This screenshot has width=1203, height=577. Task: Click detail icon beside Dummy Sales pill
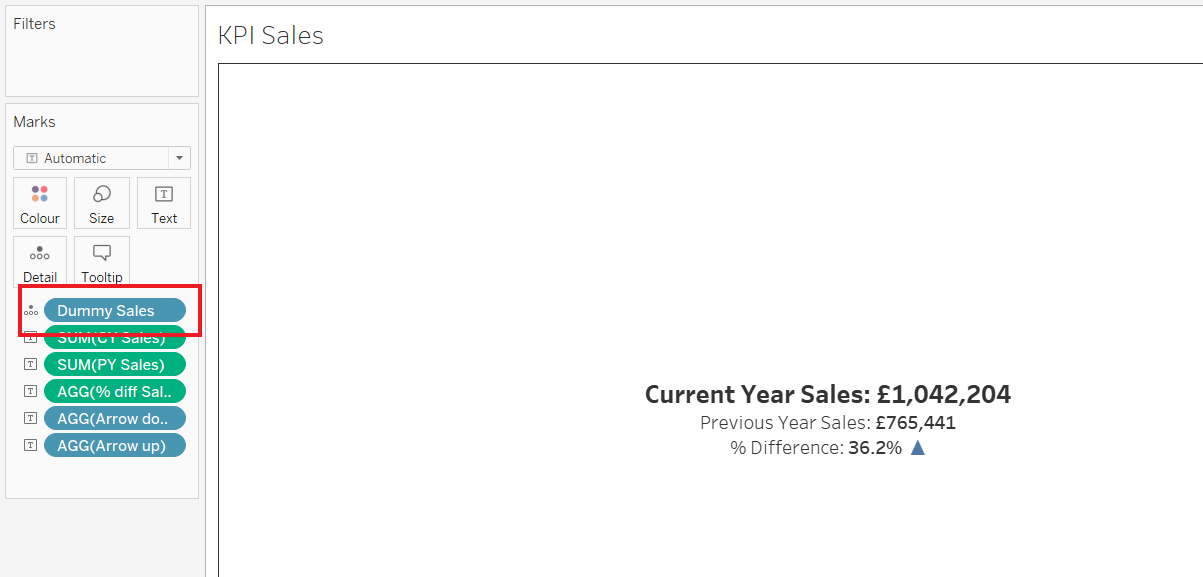pos(30,311)
